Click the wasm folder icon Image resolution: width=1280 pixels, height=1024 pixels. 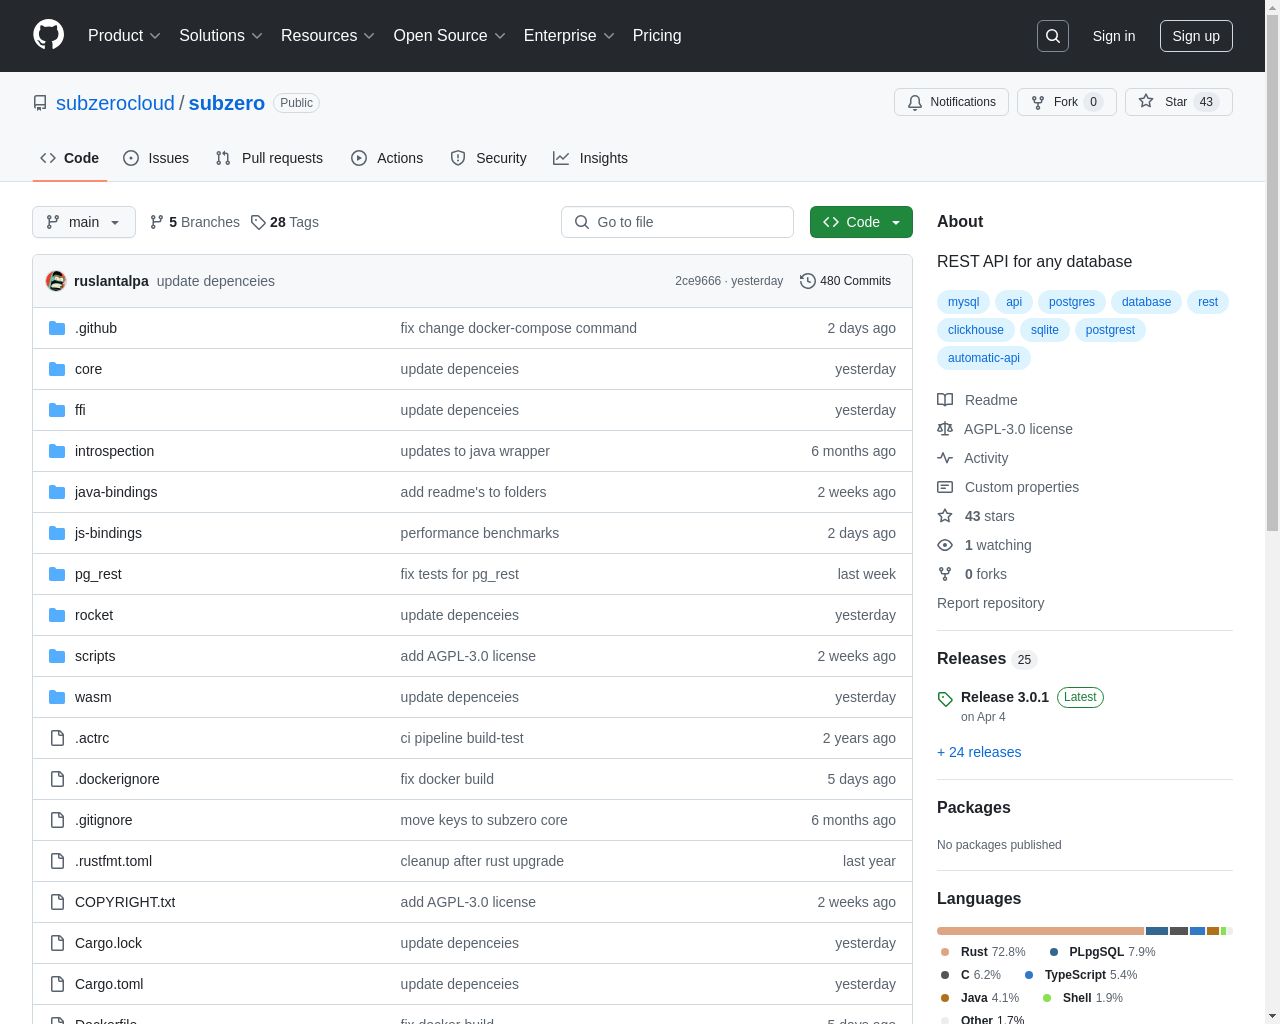coord(57,697)
